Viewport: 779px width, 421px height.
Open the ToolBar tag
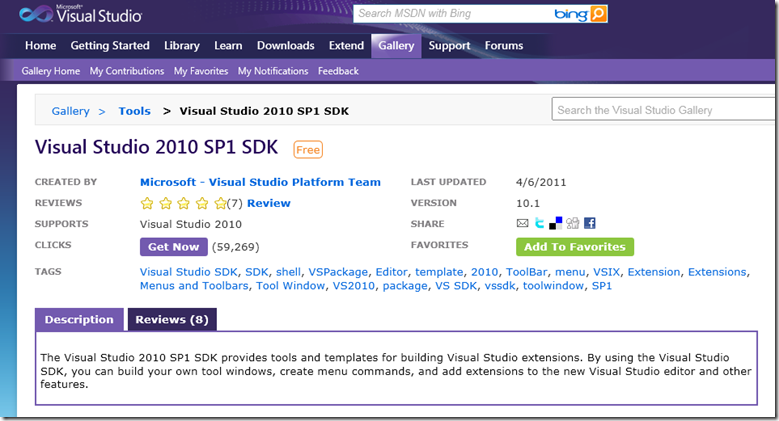(x=527, y=272)
